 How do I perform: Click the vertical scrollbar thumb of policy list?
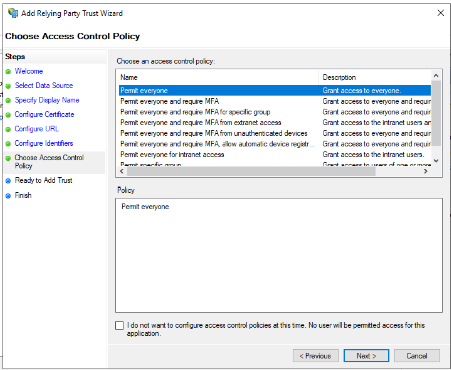click(x=436, y=113)
